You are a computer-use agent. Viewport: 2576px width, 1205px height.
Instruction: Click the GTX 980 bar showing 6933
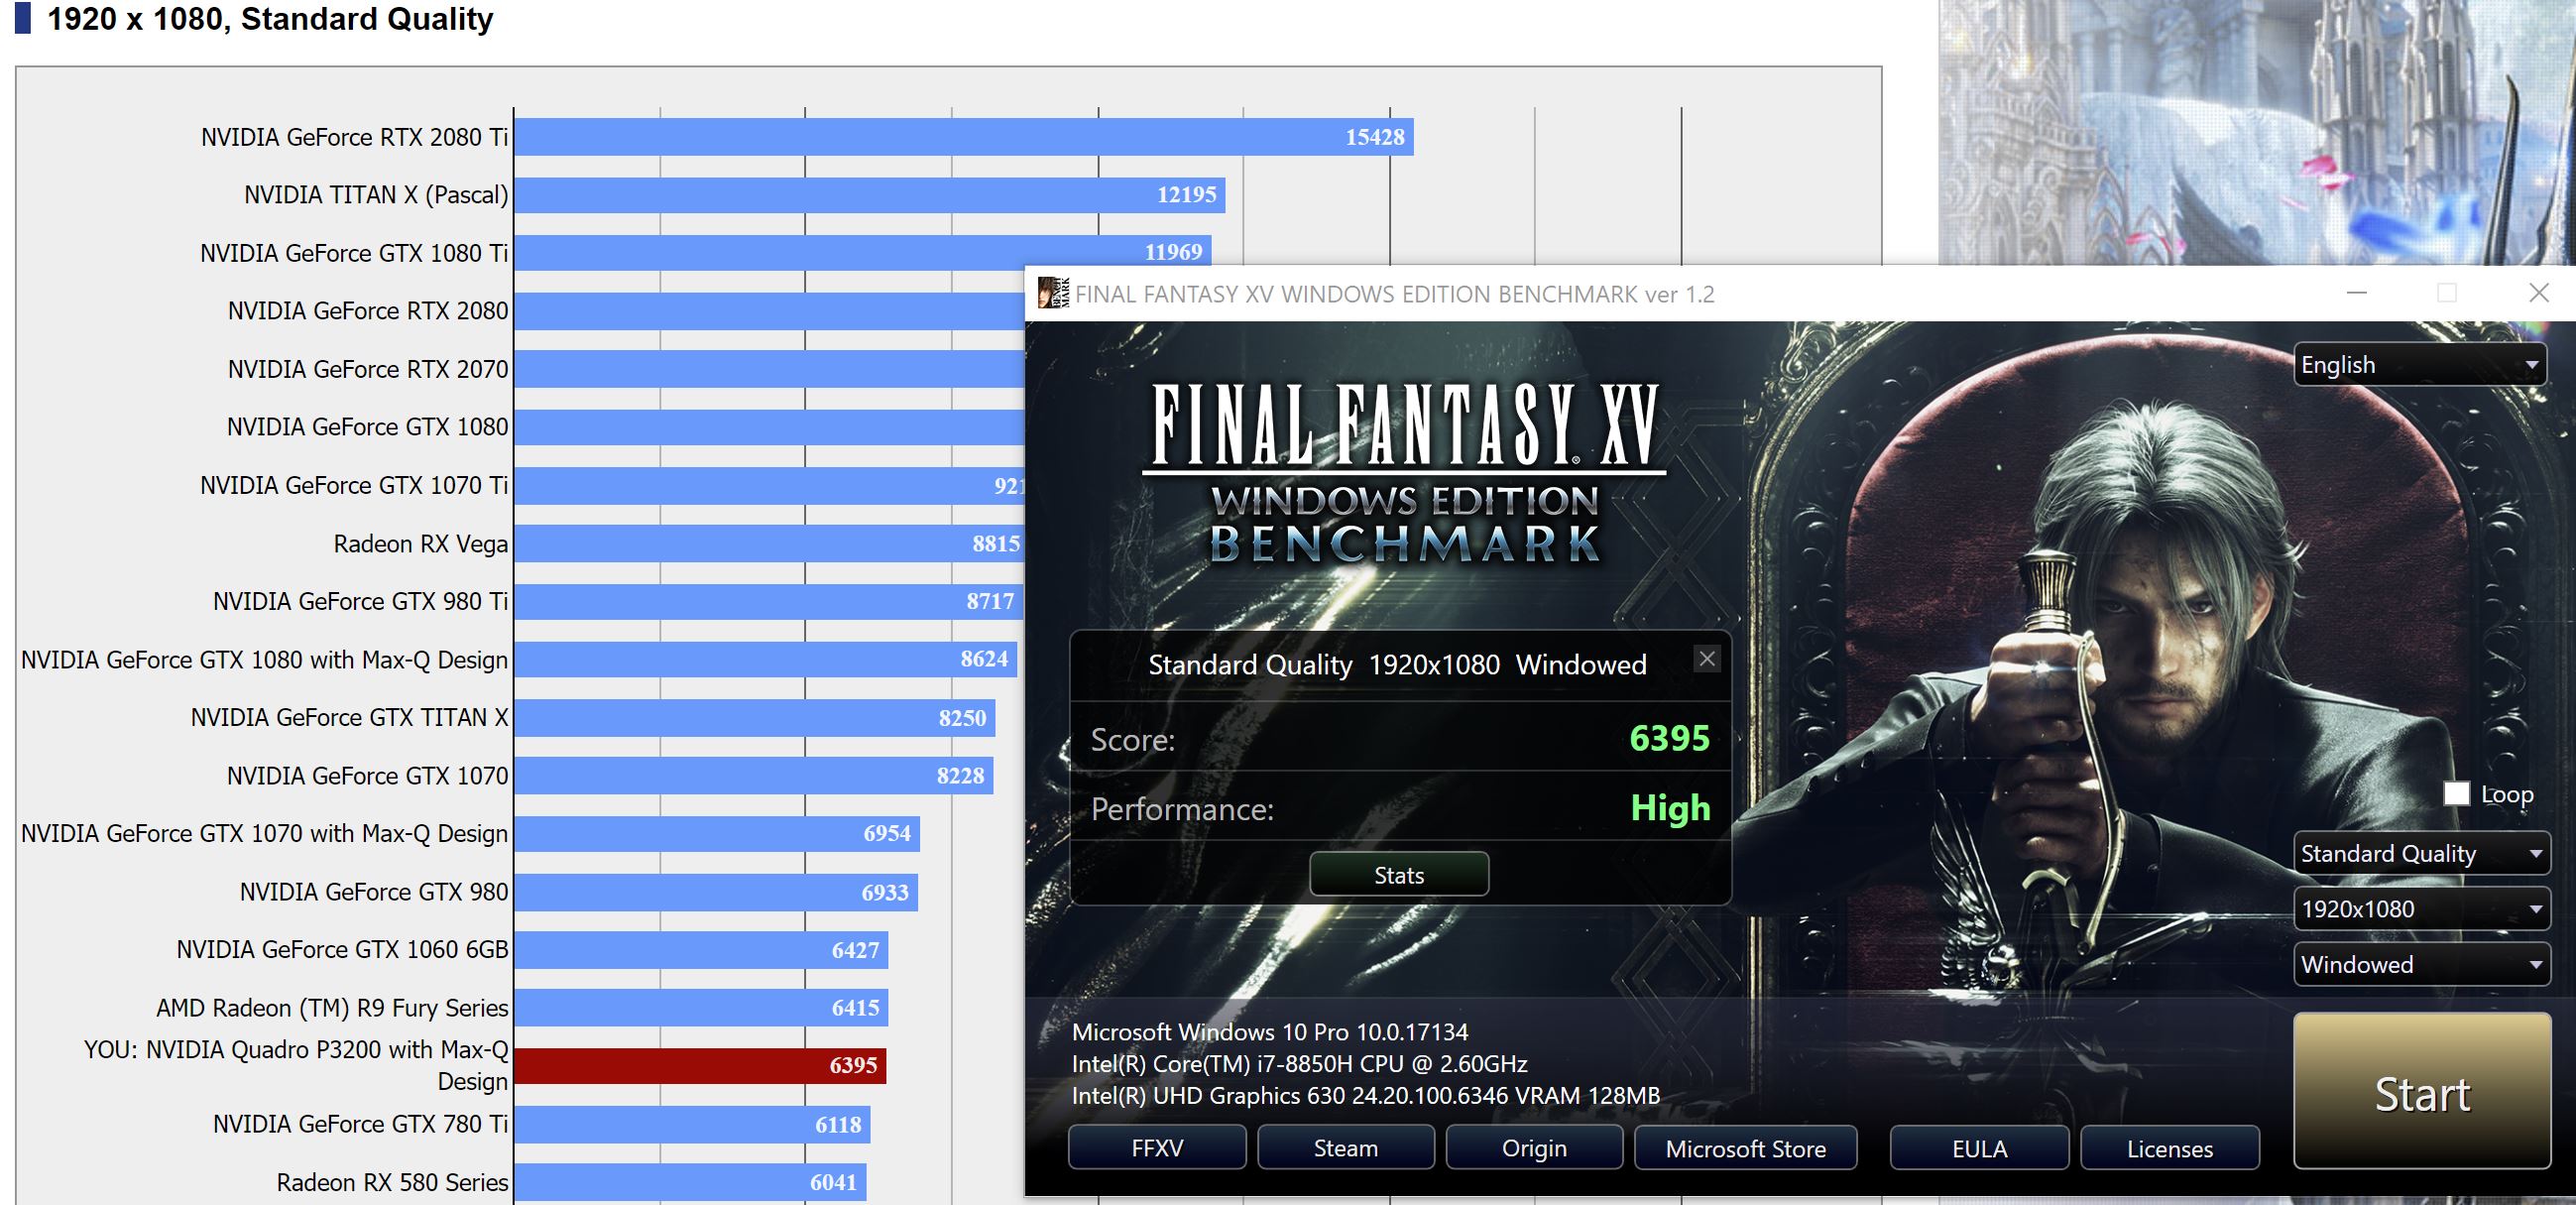[x=716, y=892]
